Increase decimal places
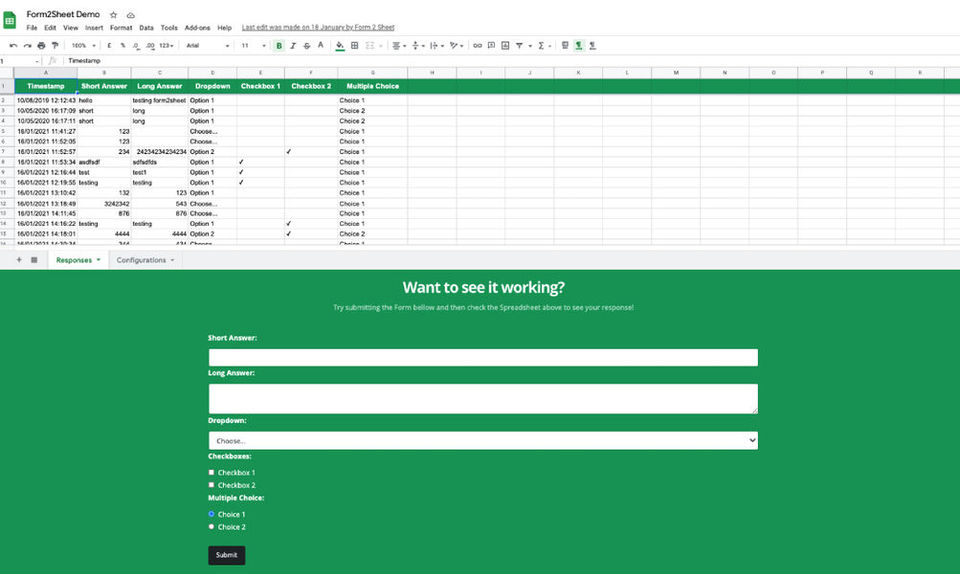 pos(150,46)
